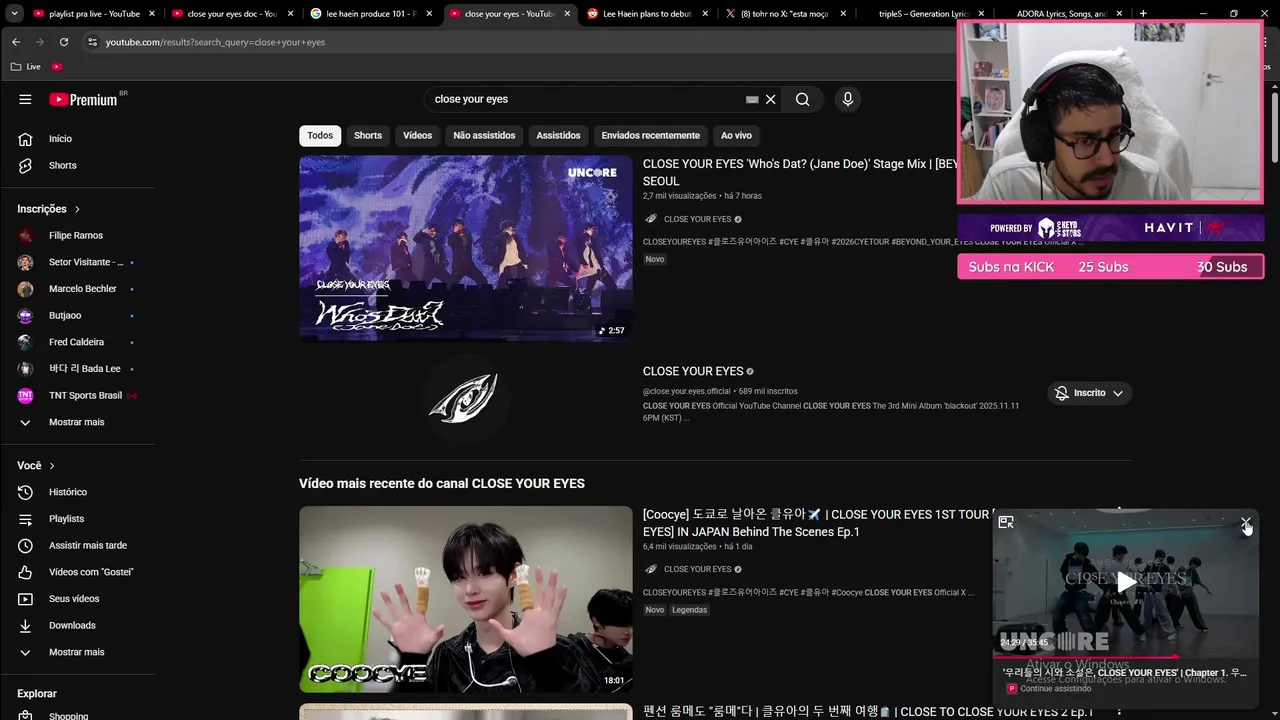Expand Mostrar mais under subscriptions
This screenshot has width=1280, height=720.
[x=77, y=422]
